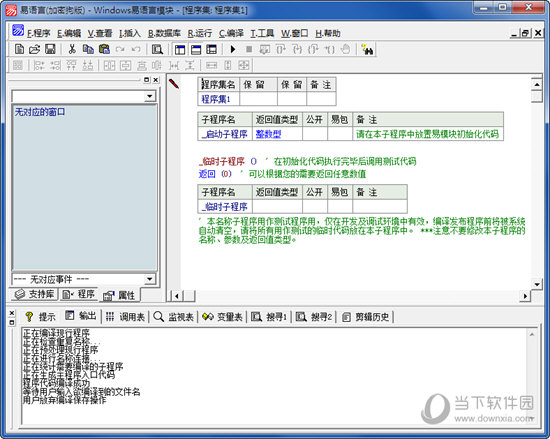Close the left work panel with its X

pyautogui.click(x=155, y=80)
